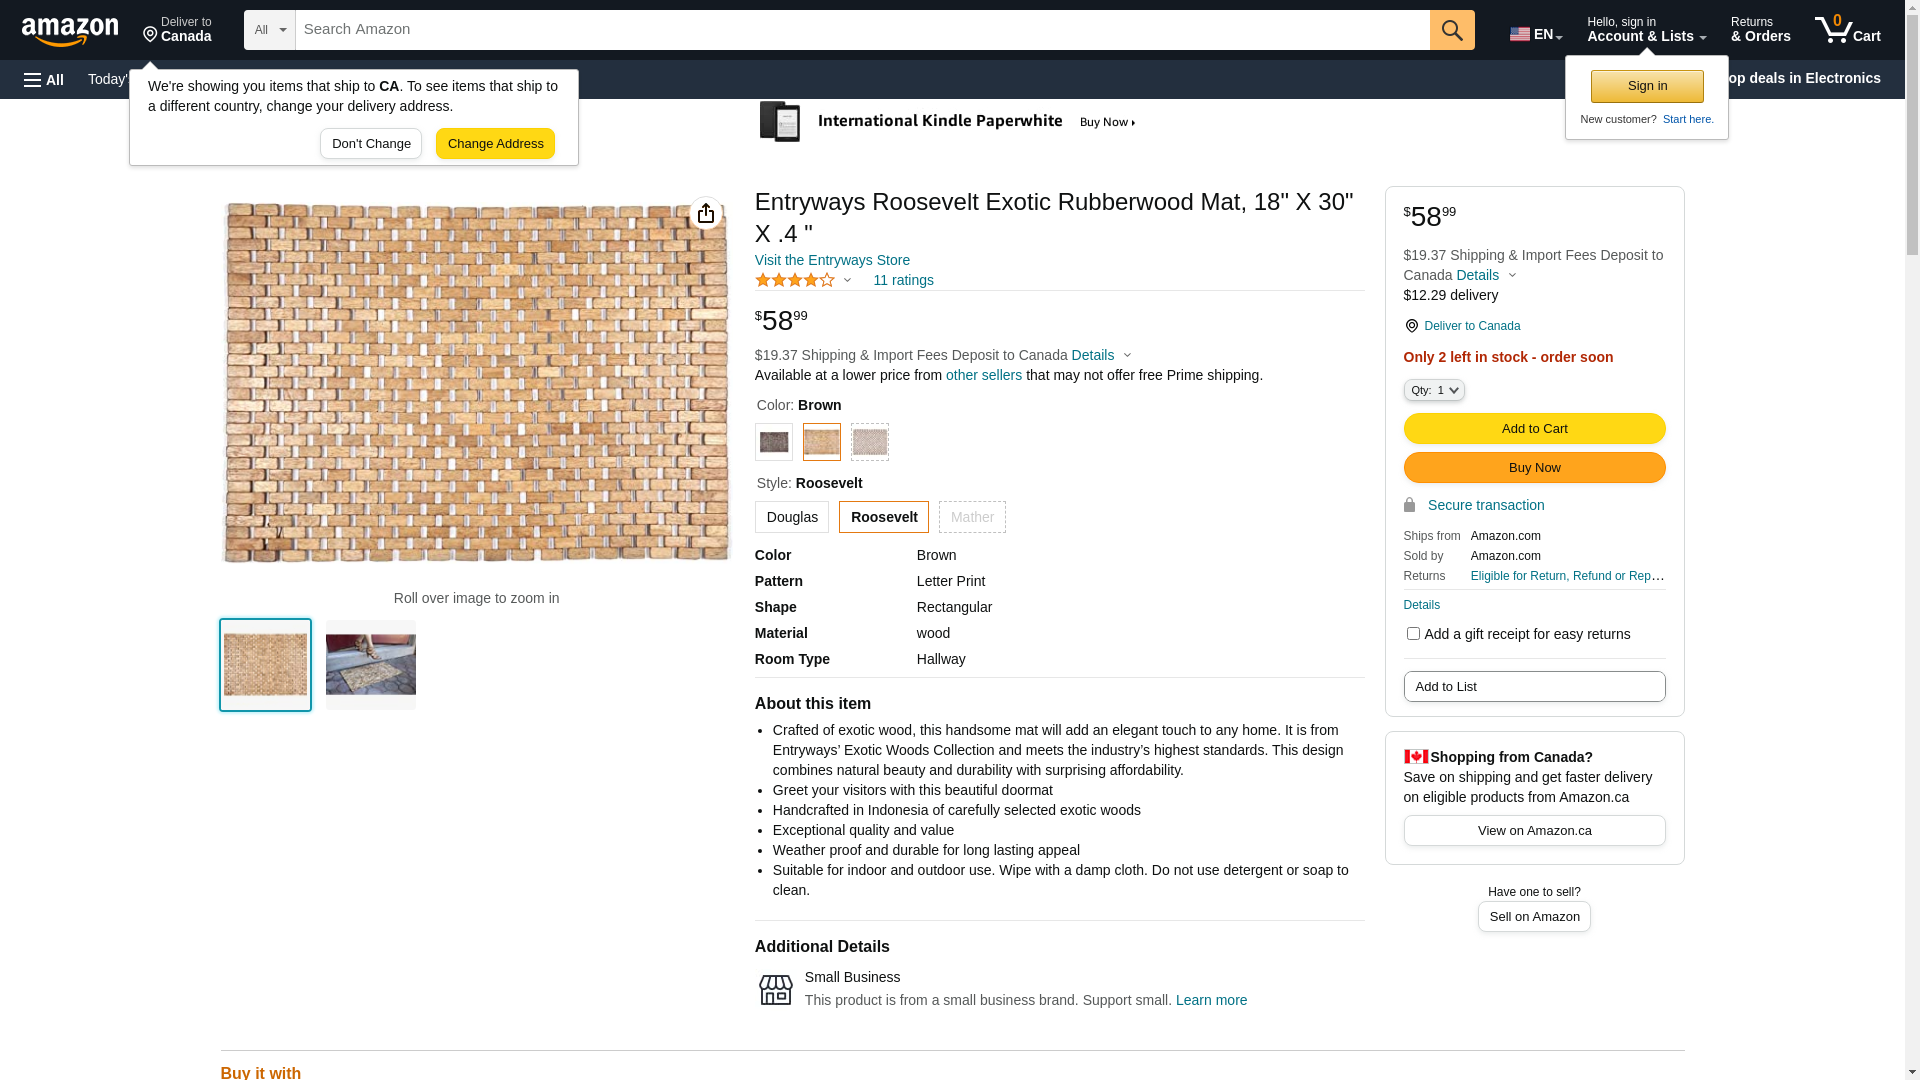
Task: Click the star rating icons
Action: tap(795, 280)
